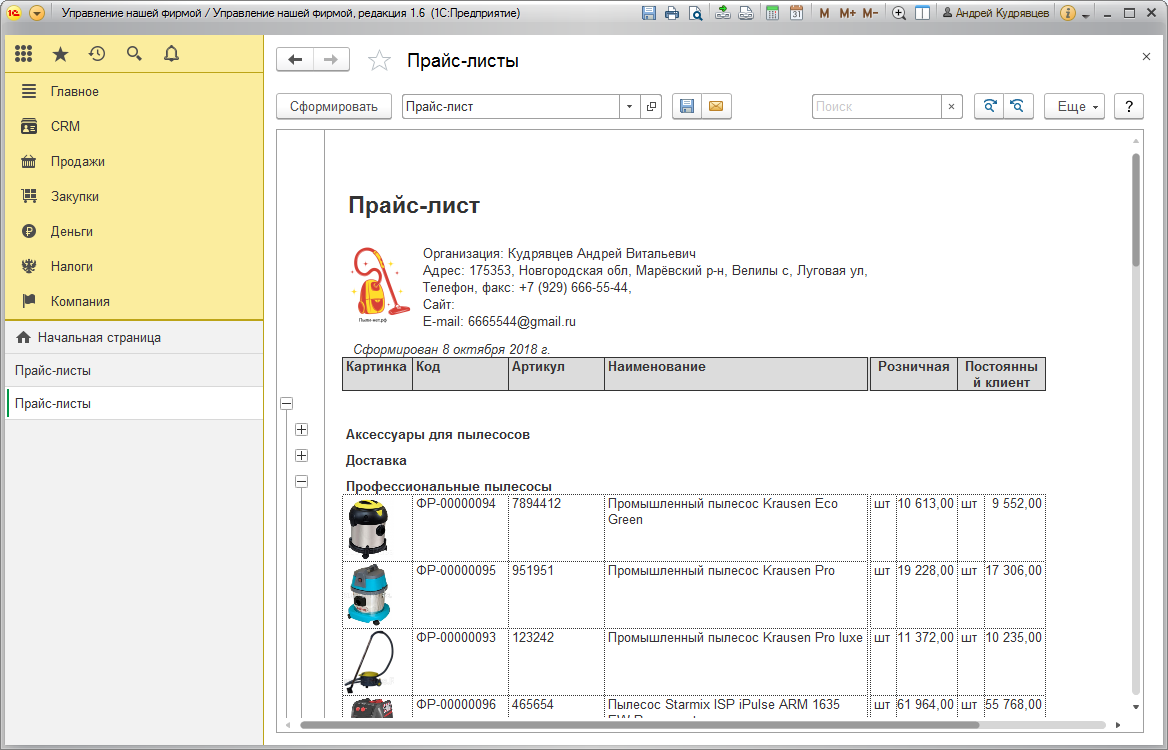Click the Сформировать button

click(x=334, y=107)
